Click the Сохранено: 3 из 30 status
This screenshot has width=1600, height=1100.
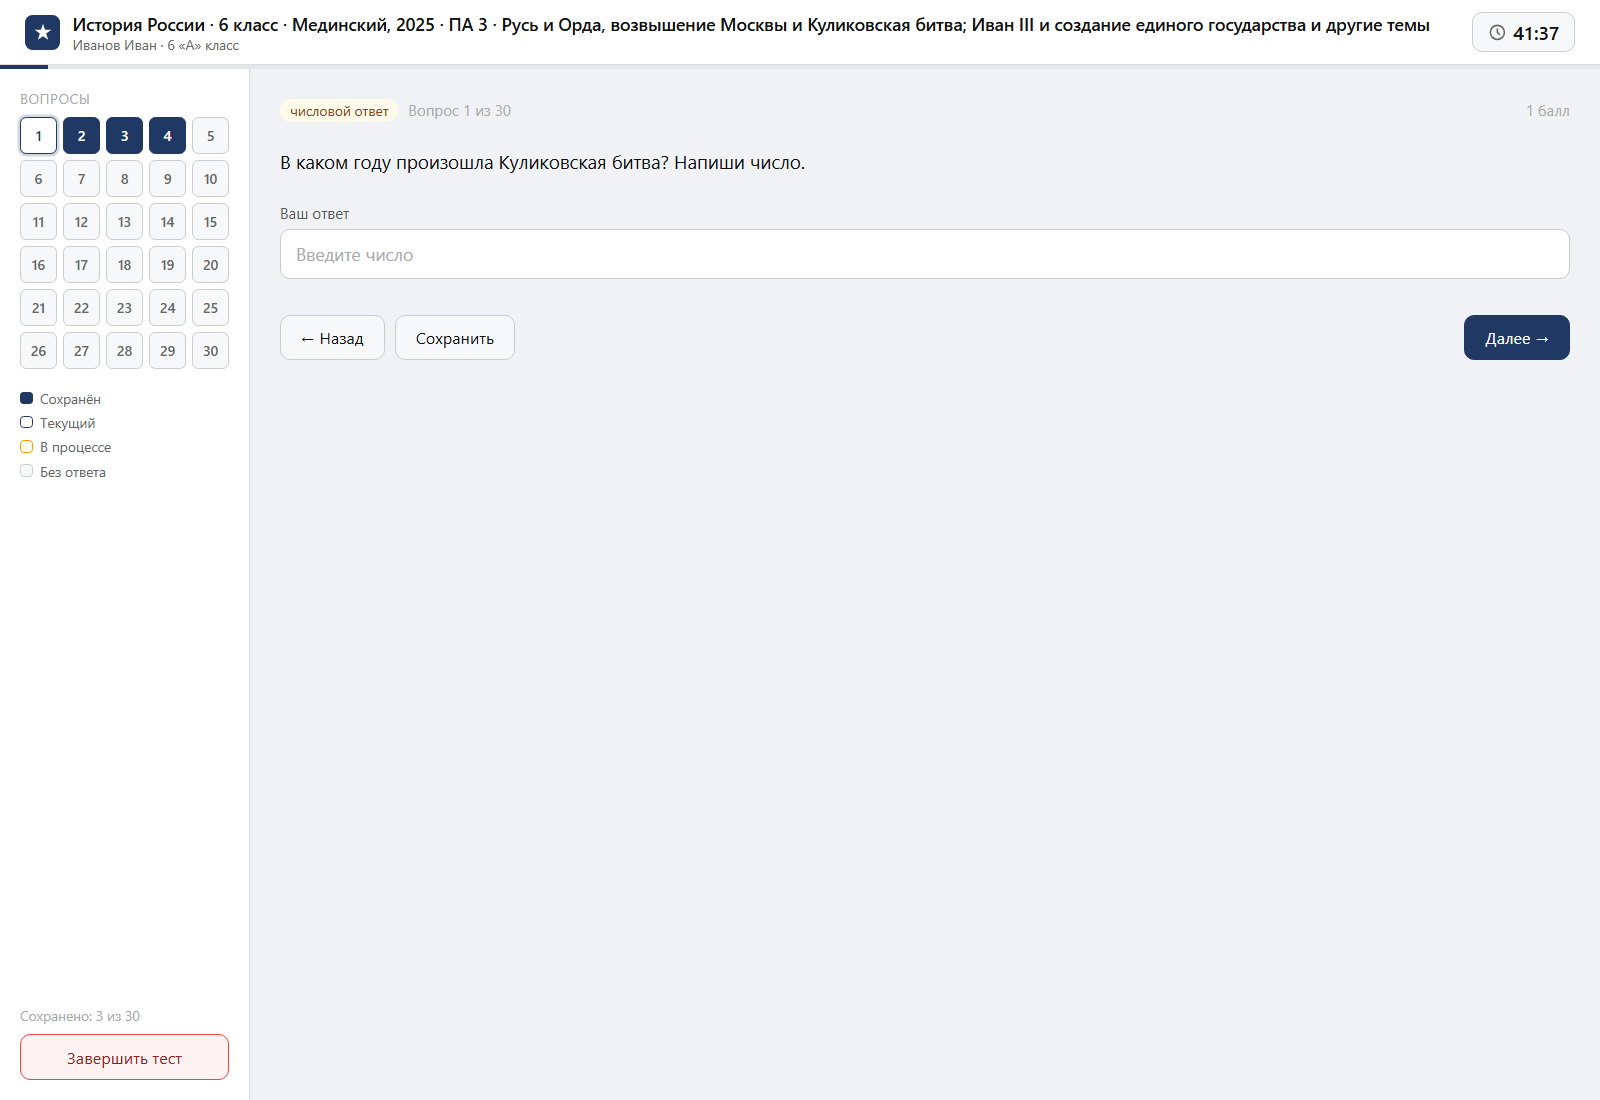80,1016
